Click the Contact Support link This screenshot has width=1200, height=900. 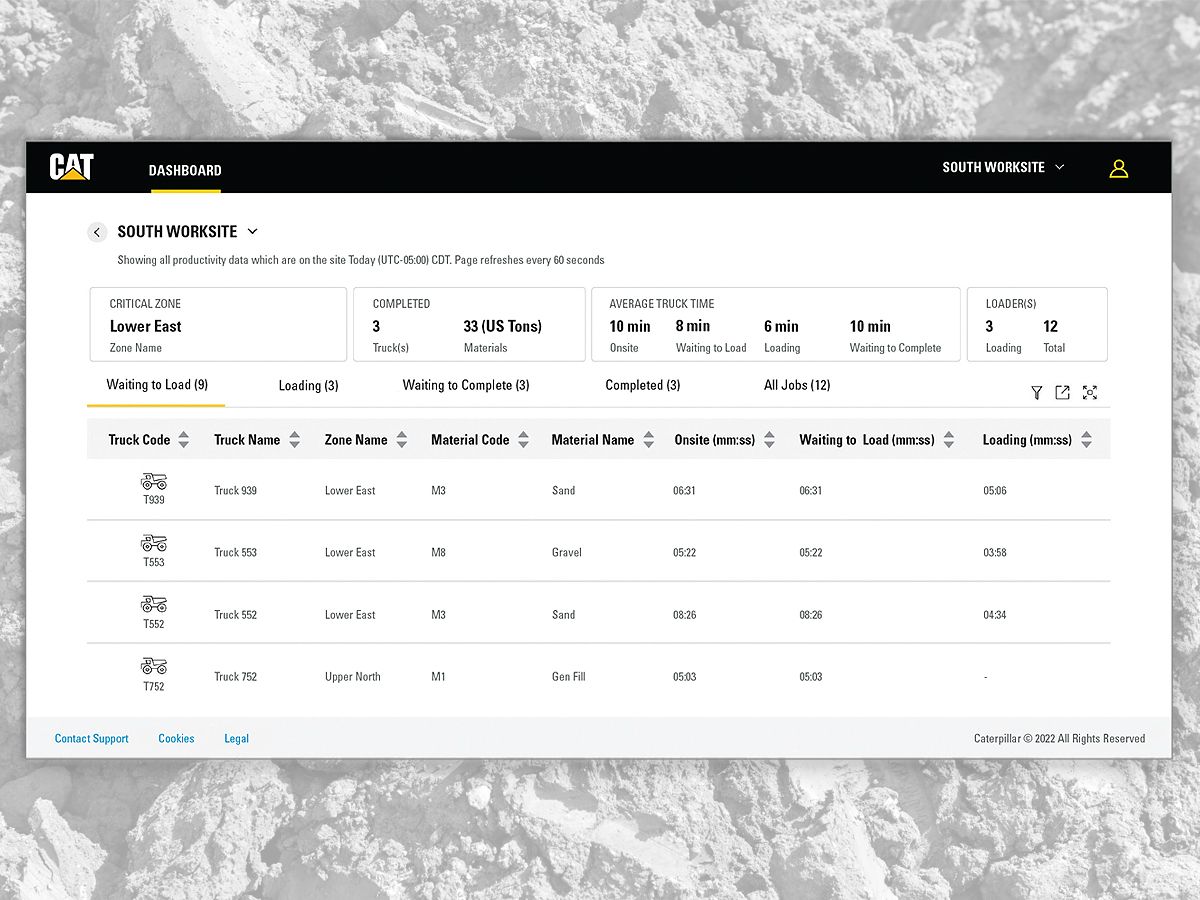click(x=91, y=739)
